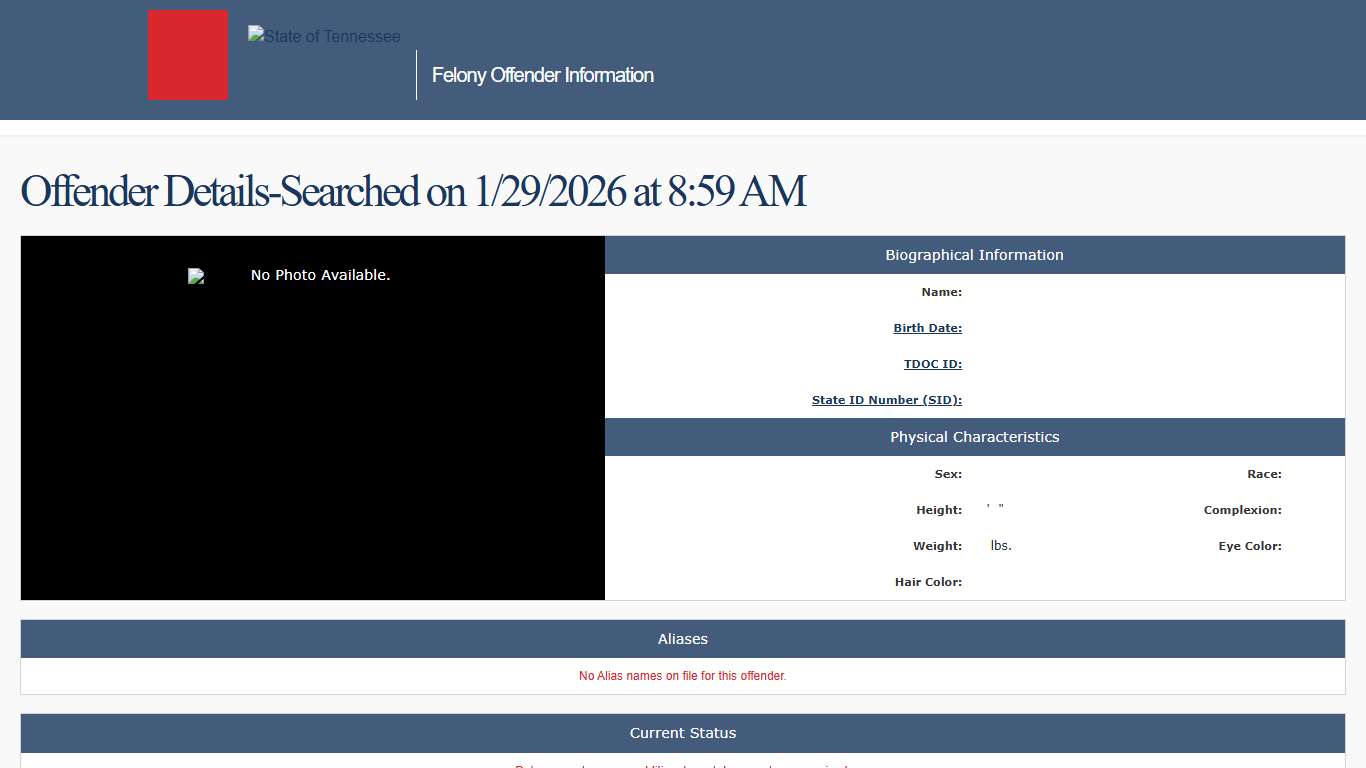Click the Current Status section header
The image size is (1366, 768).
click(x=682, y=733)
